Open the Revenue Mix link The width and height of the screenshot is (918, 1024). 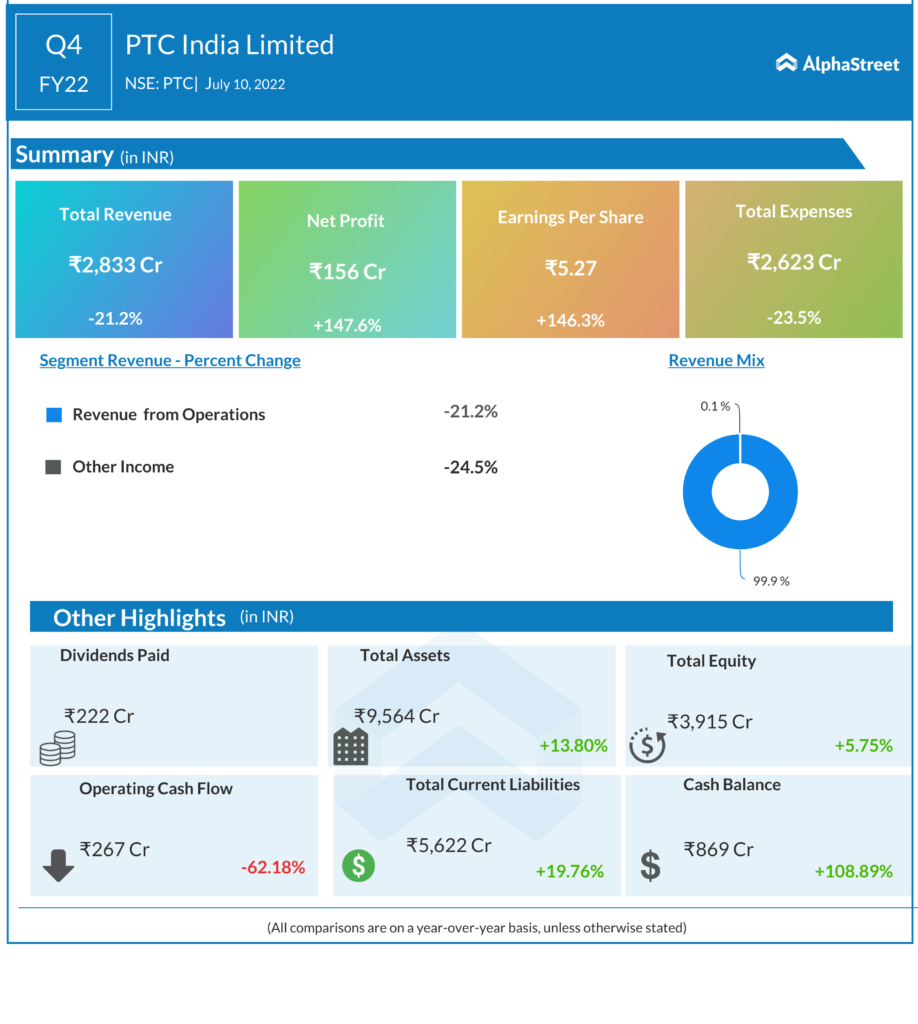point(716,360)
